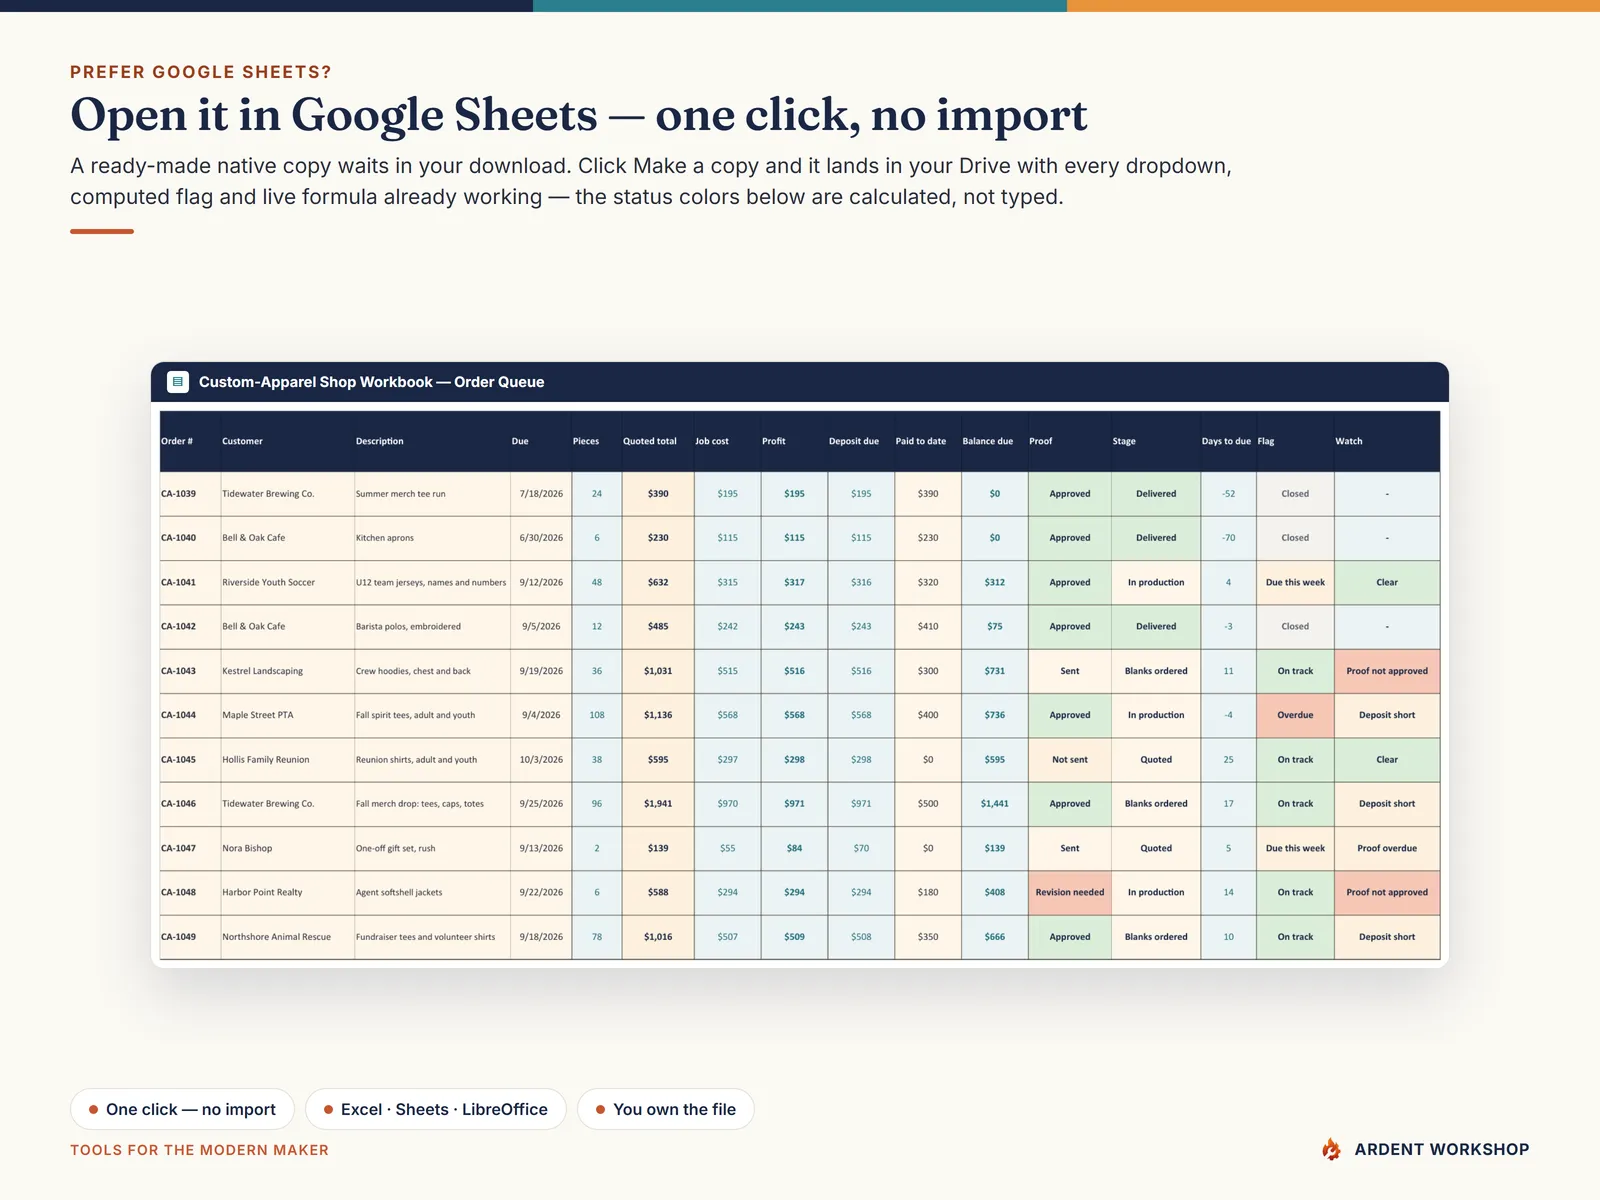Click the 'Custom-Apparel Shop Workbook — Order Queue' title
1600x1200 pixels.
tap(371, 382)
